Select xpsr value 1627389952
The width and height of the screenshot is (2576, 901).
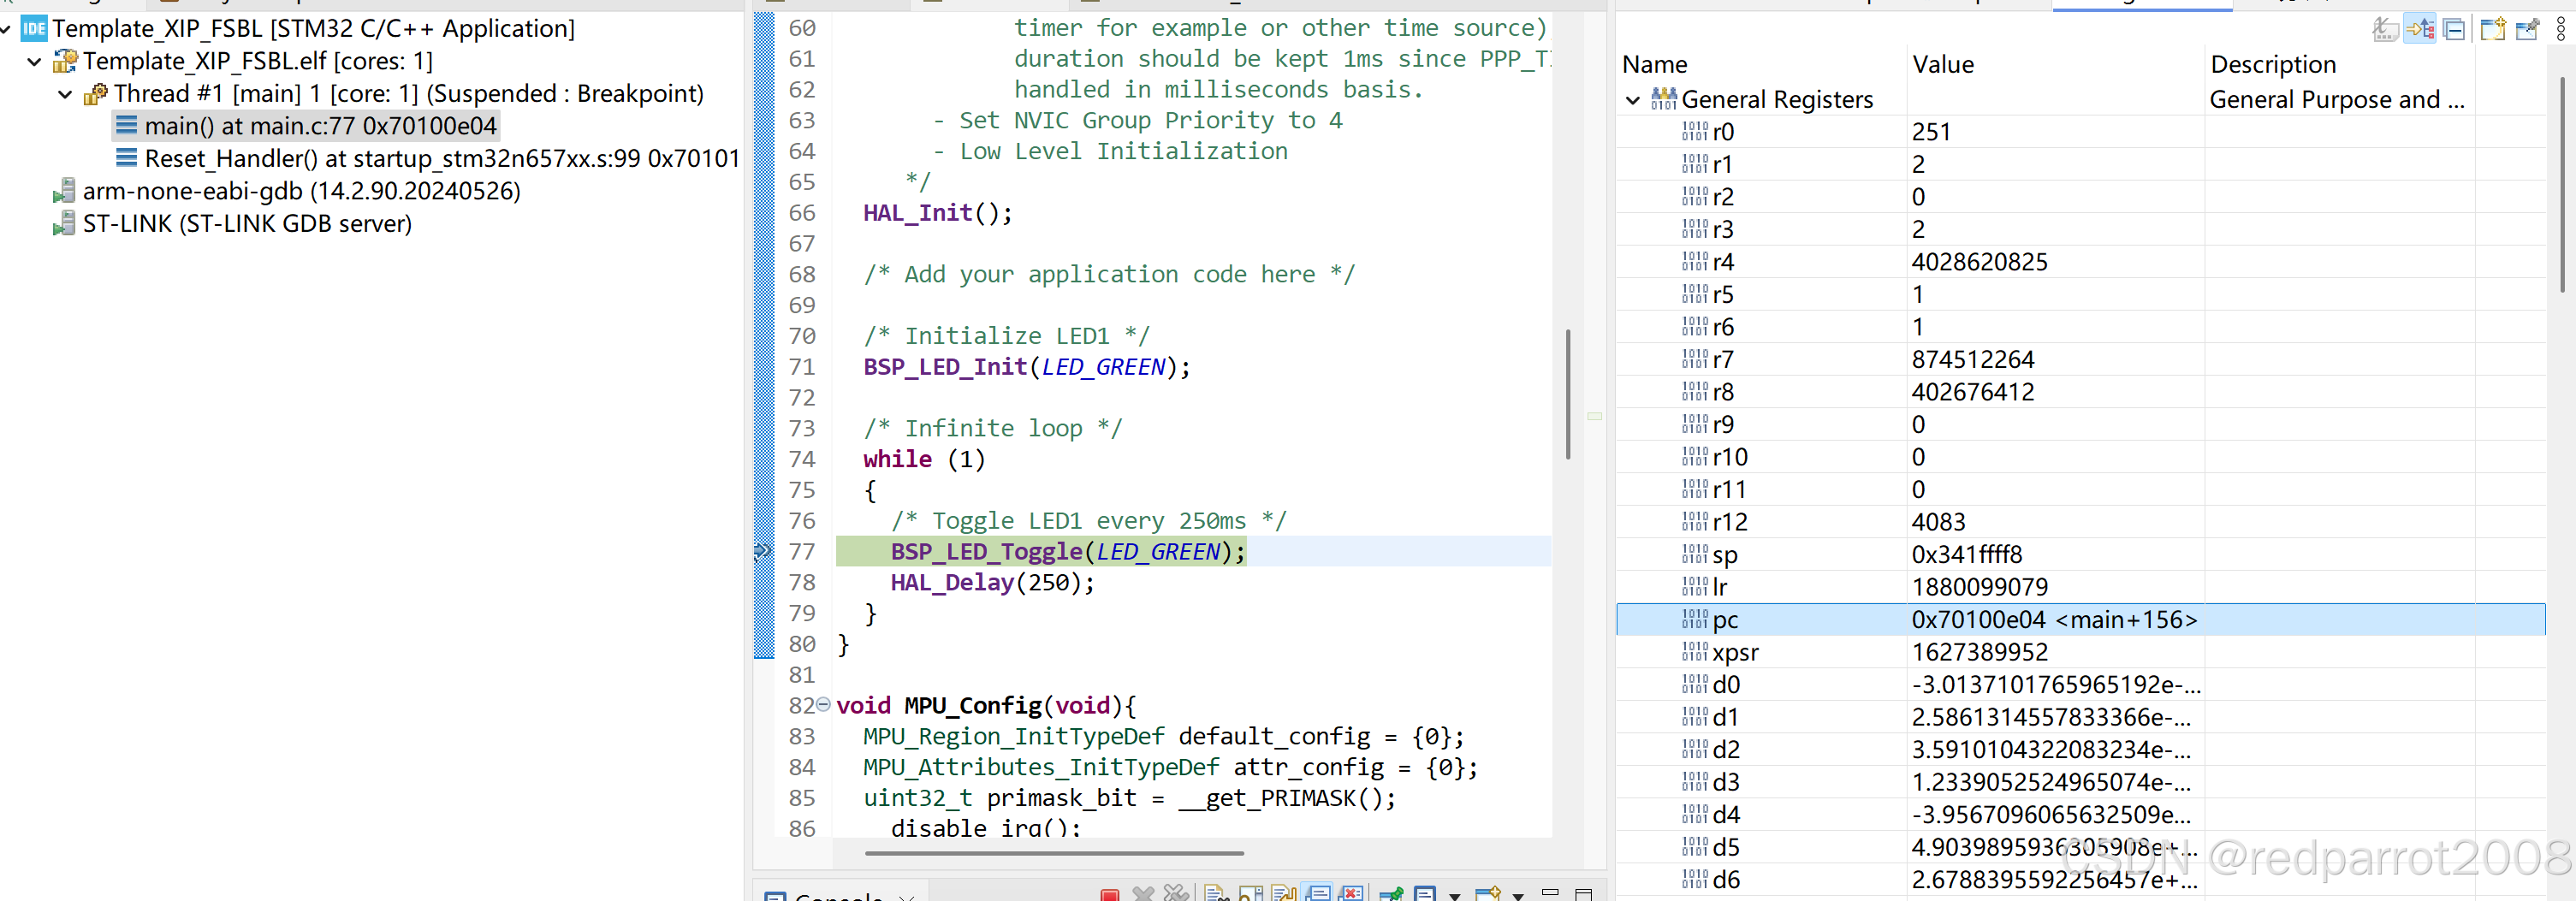click(x=1979, y=652)
